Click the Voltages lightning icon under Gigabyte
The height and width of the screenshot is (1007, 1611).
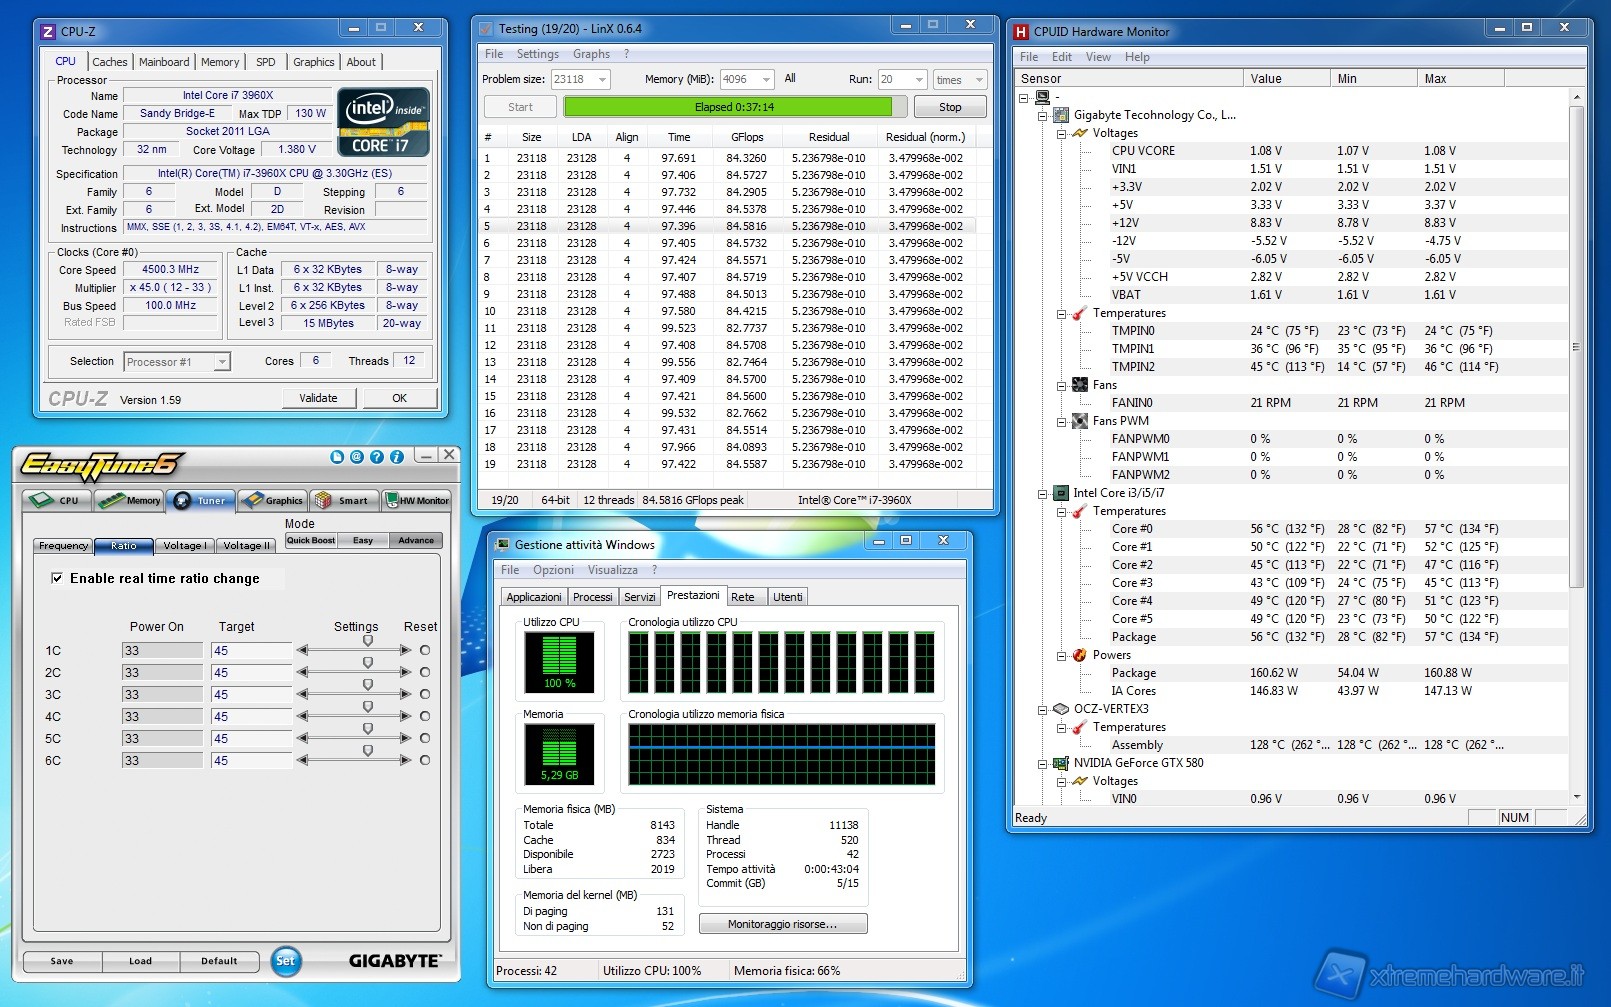click(x=1079, y=133)
